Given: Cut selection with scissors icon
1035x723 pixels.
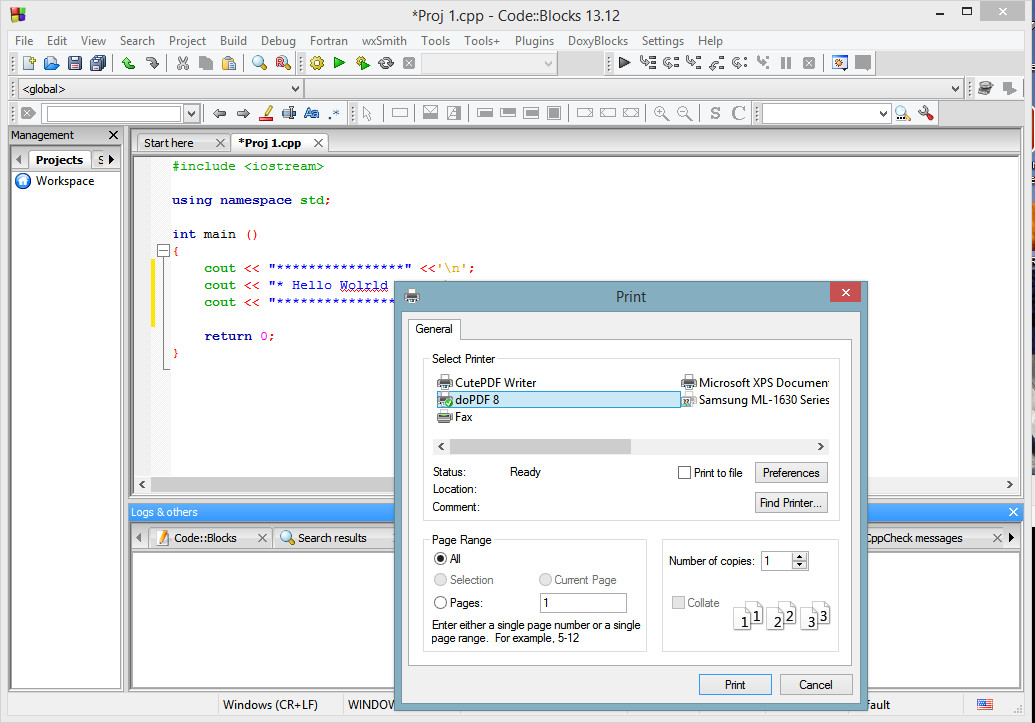Looking at the screenshot, I should point(183,63).
